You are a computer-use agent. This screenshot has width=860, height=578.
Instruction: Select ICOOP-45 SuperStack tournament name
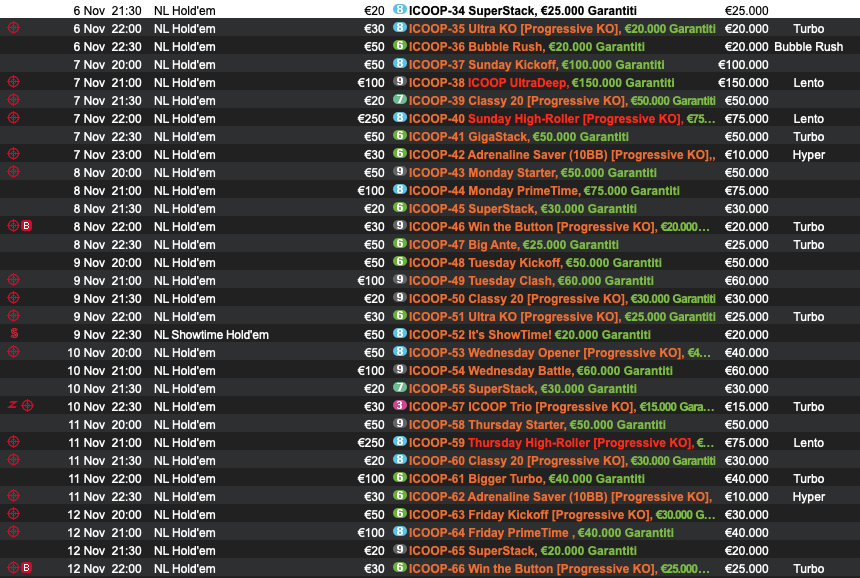523,209
